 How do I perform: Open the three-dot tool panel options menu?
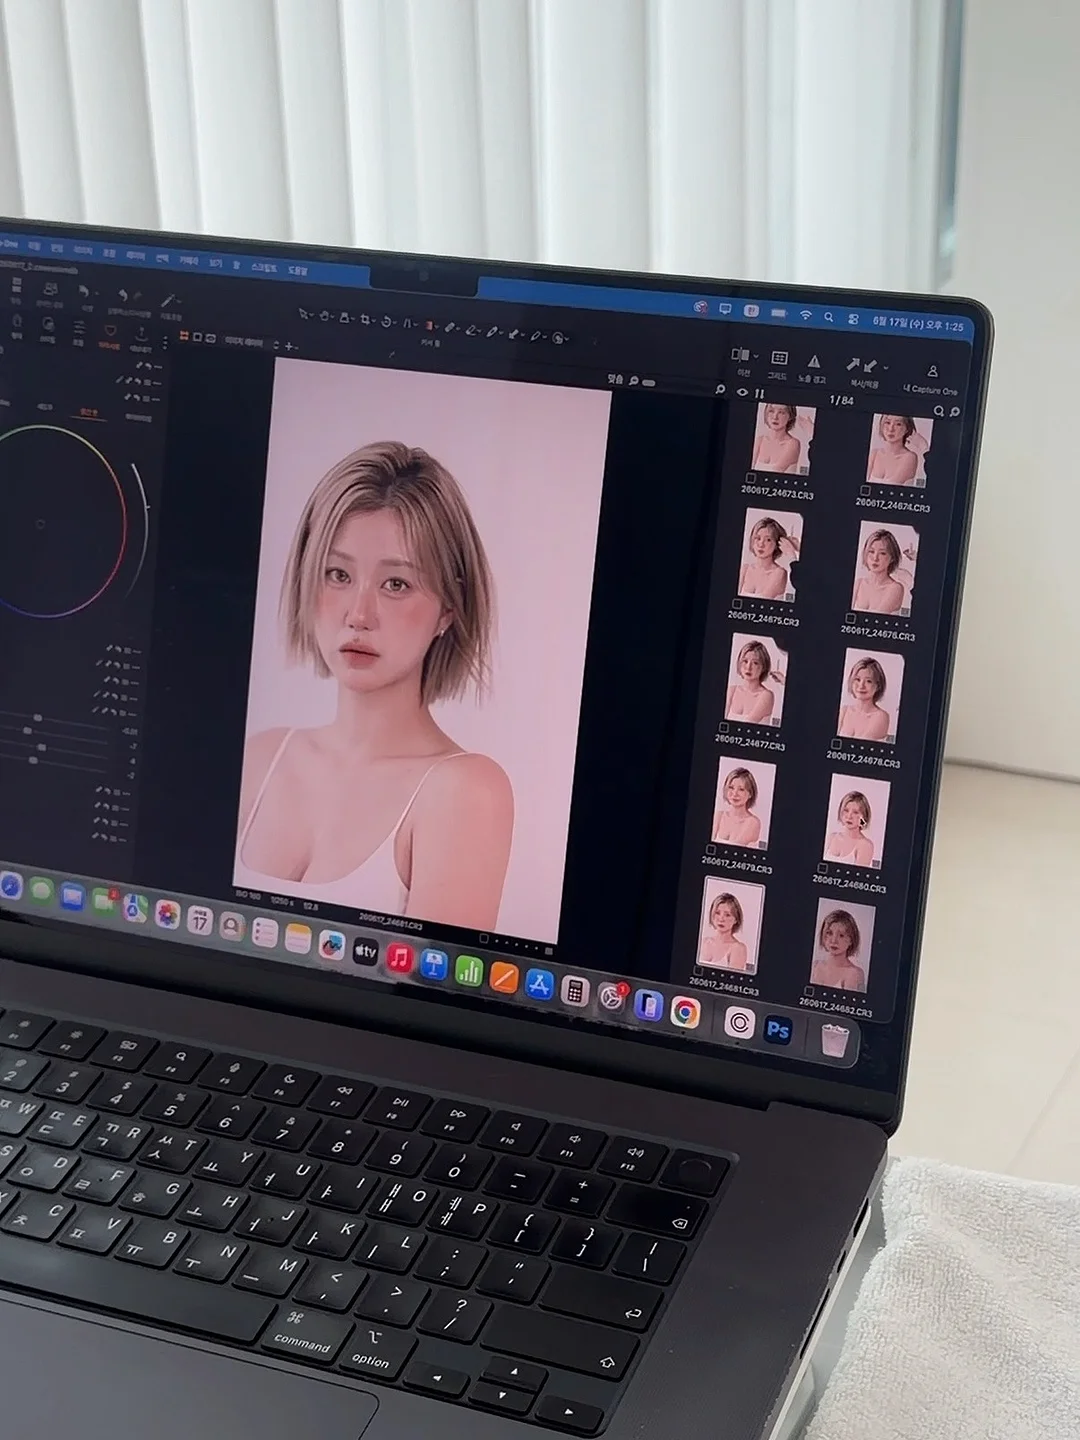tap(165, 342)
